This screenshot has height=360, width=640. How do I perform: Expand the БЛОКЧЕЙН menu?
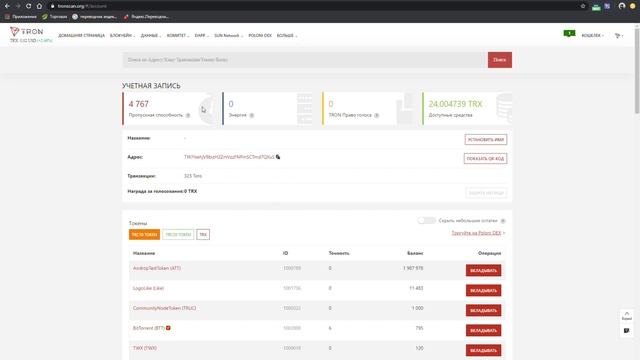[122, 36]
